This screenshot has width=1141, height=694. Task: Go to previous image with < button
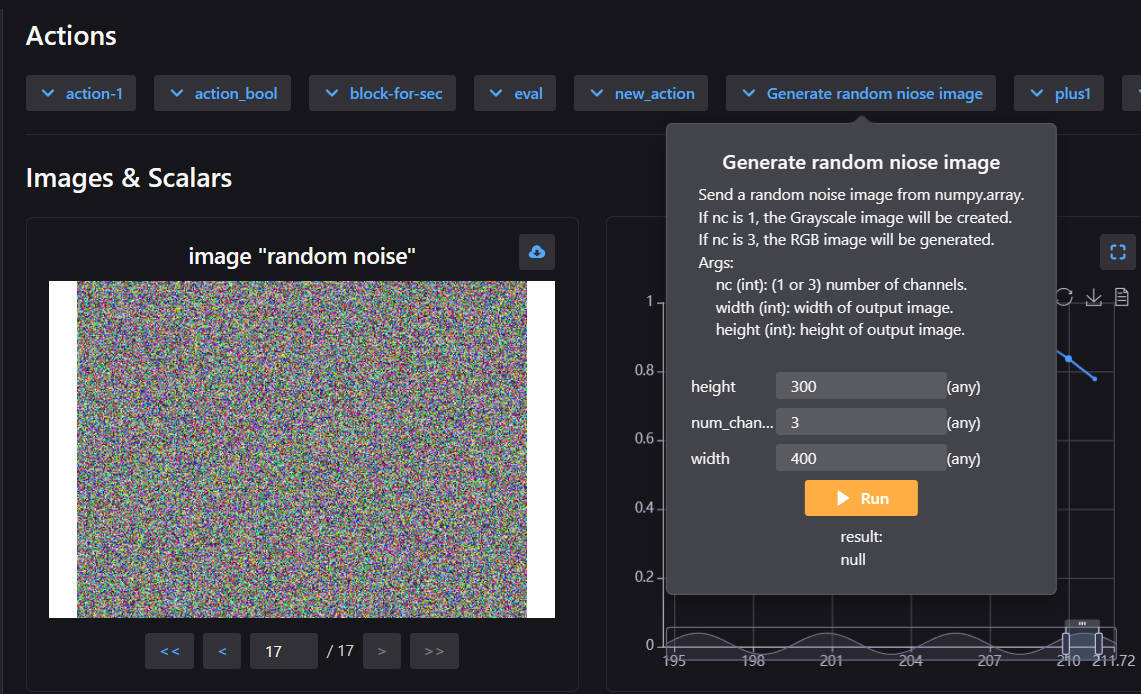click(222, 651)
